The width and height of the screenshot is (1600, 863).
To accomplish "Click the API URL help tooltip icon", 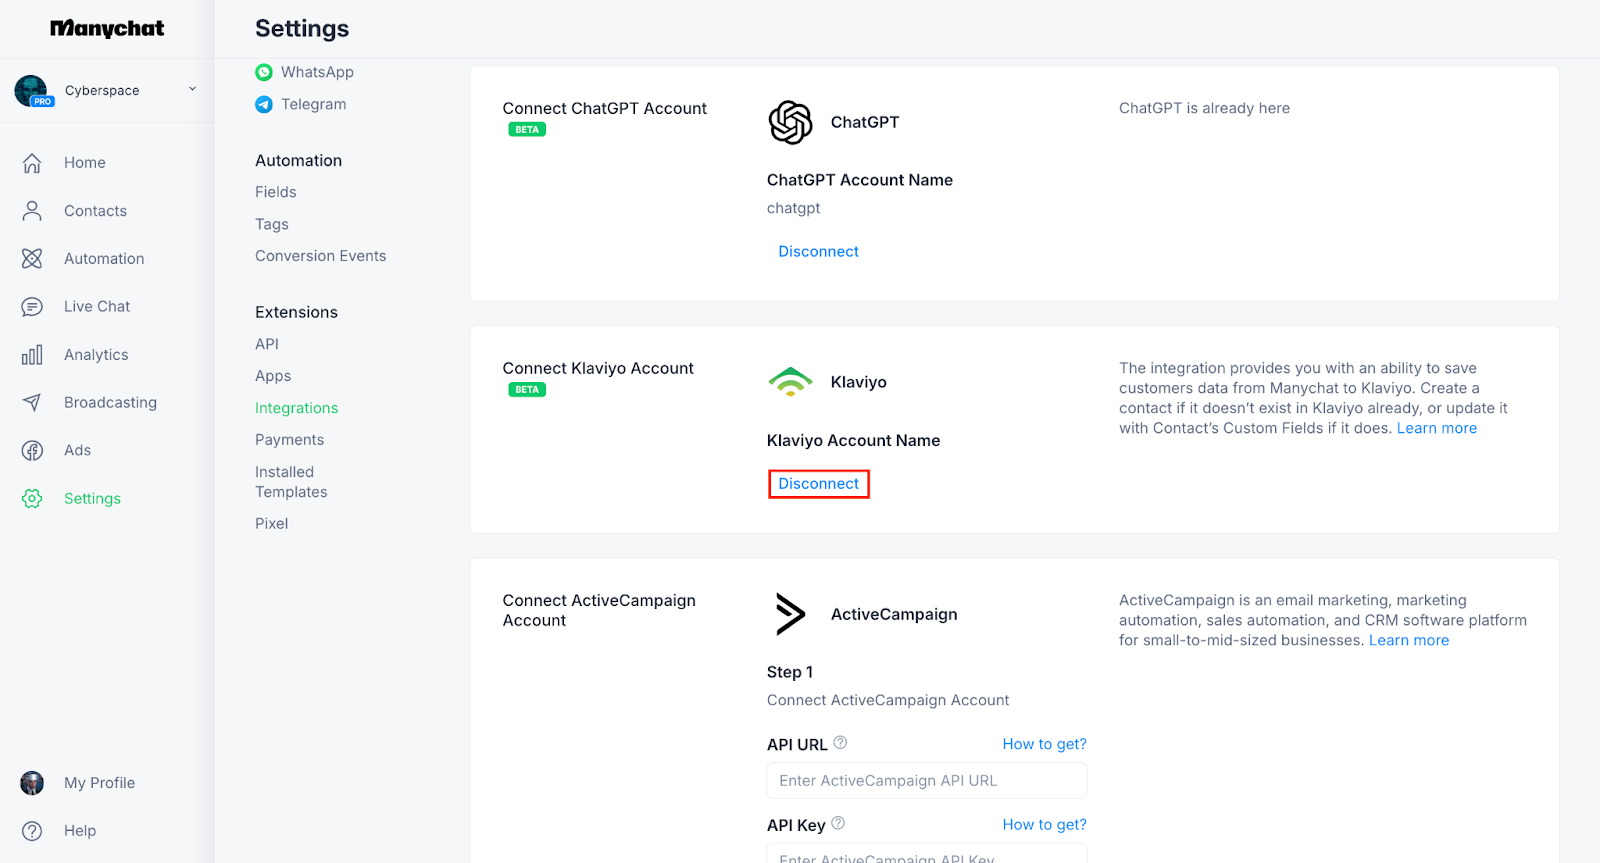I will pos(840,743).
